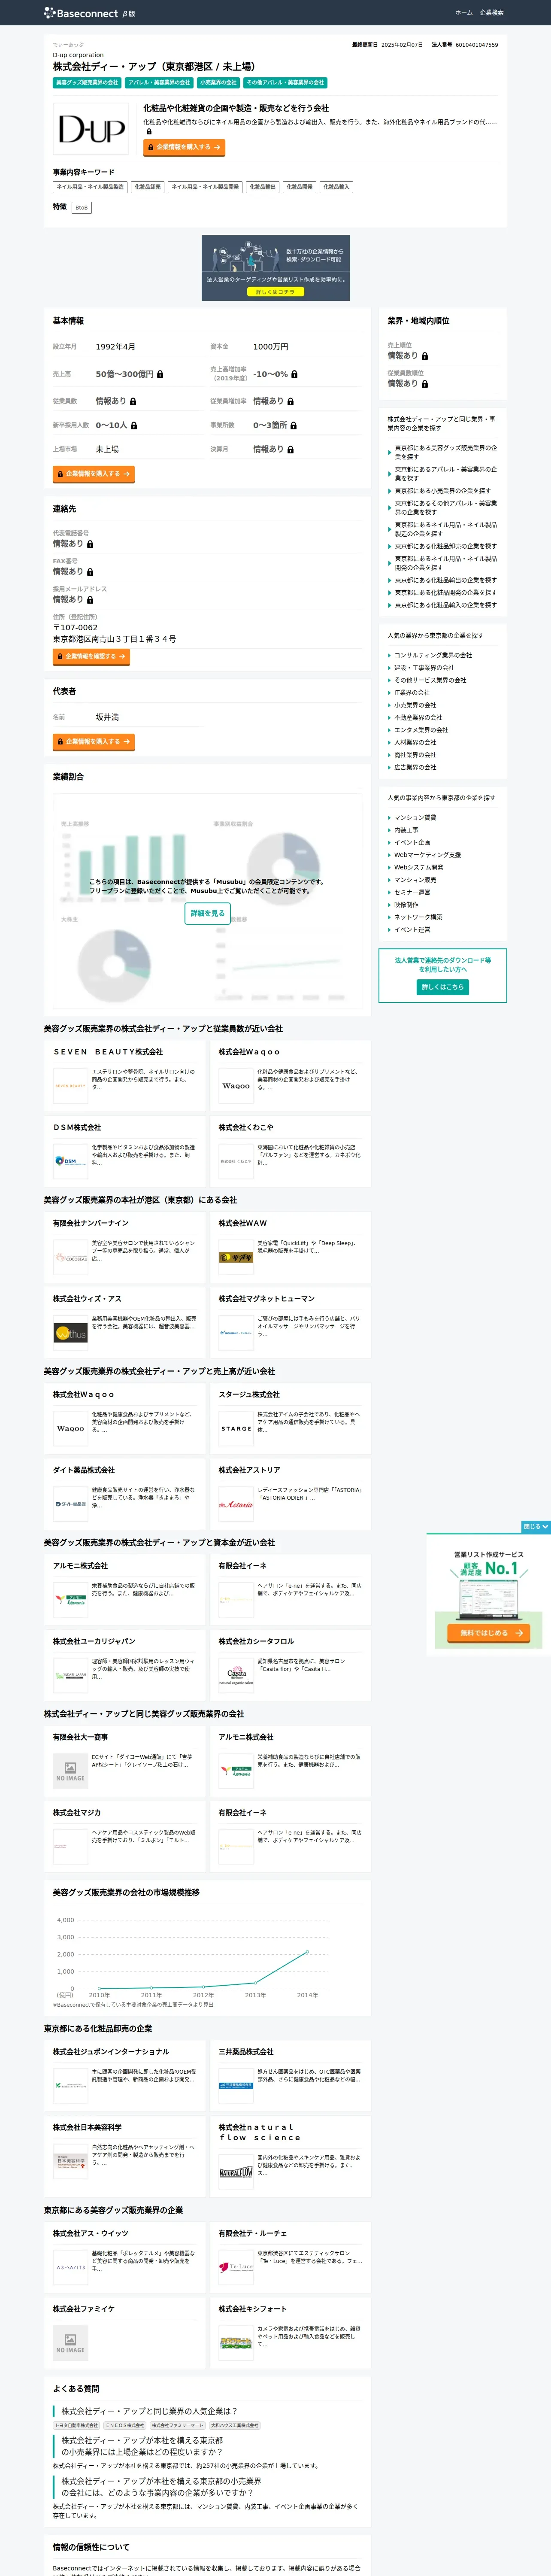This screenshot has height=2576, width=551.
Task: Click the lock icon beside 50億〜300億円 sales
Action: tap(160, 374)
